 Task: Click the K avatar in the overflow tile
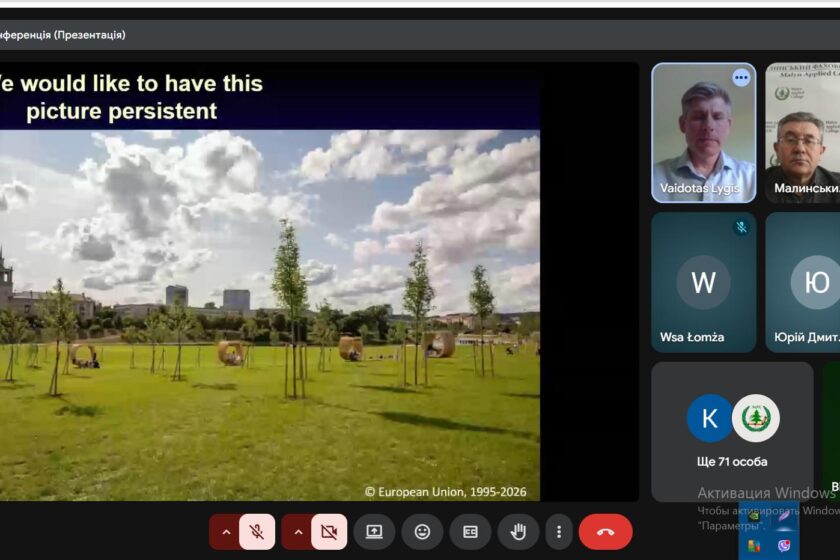tap(710, 418)
